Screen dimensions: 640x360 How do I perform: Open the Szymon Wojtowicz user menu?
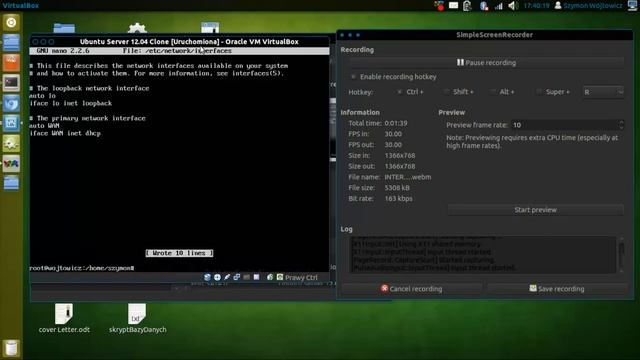(588, 6)
